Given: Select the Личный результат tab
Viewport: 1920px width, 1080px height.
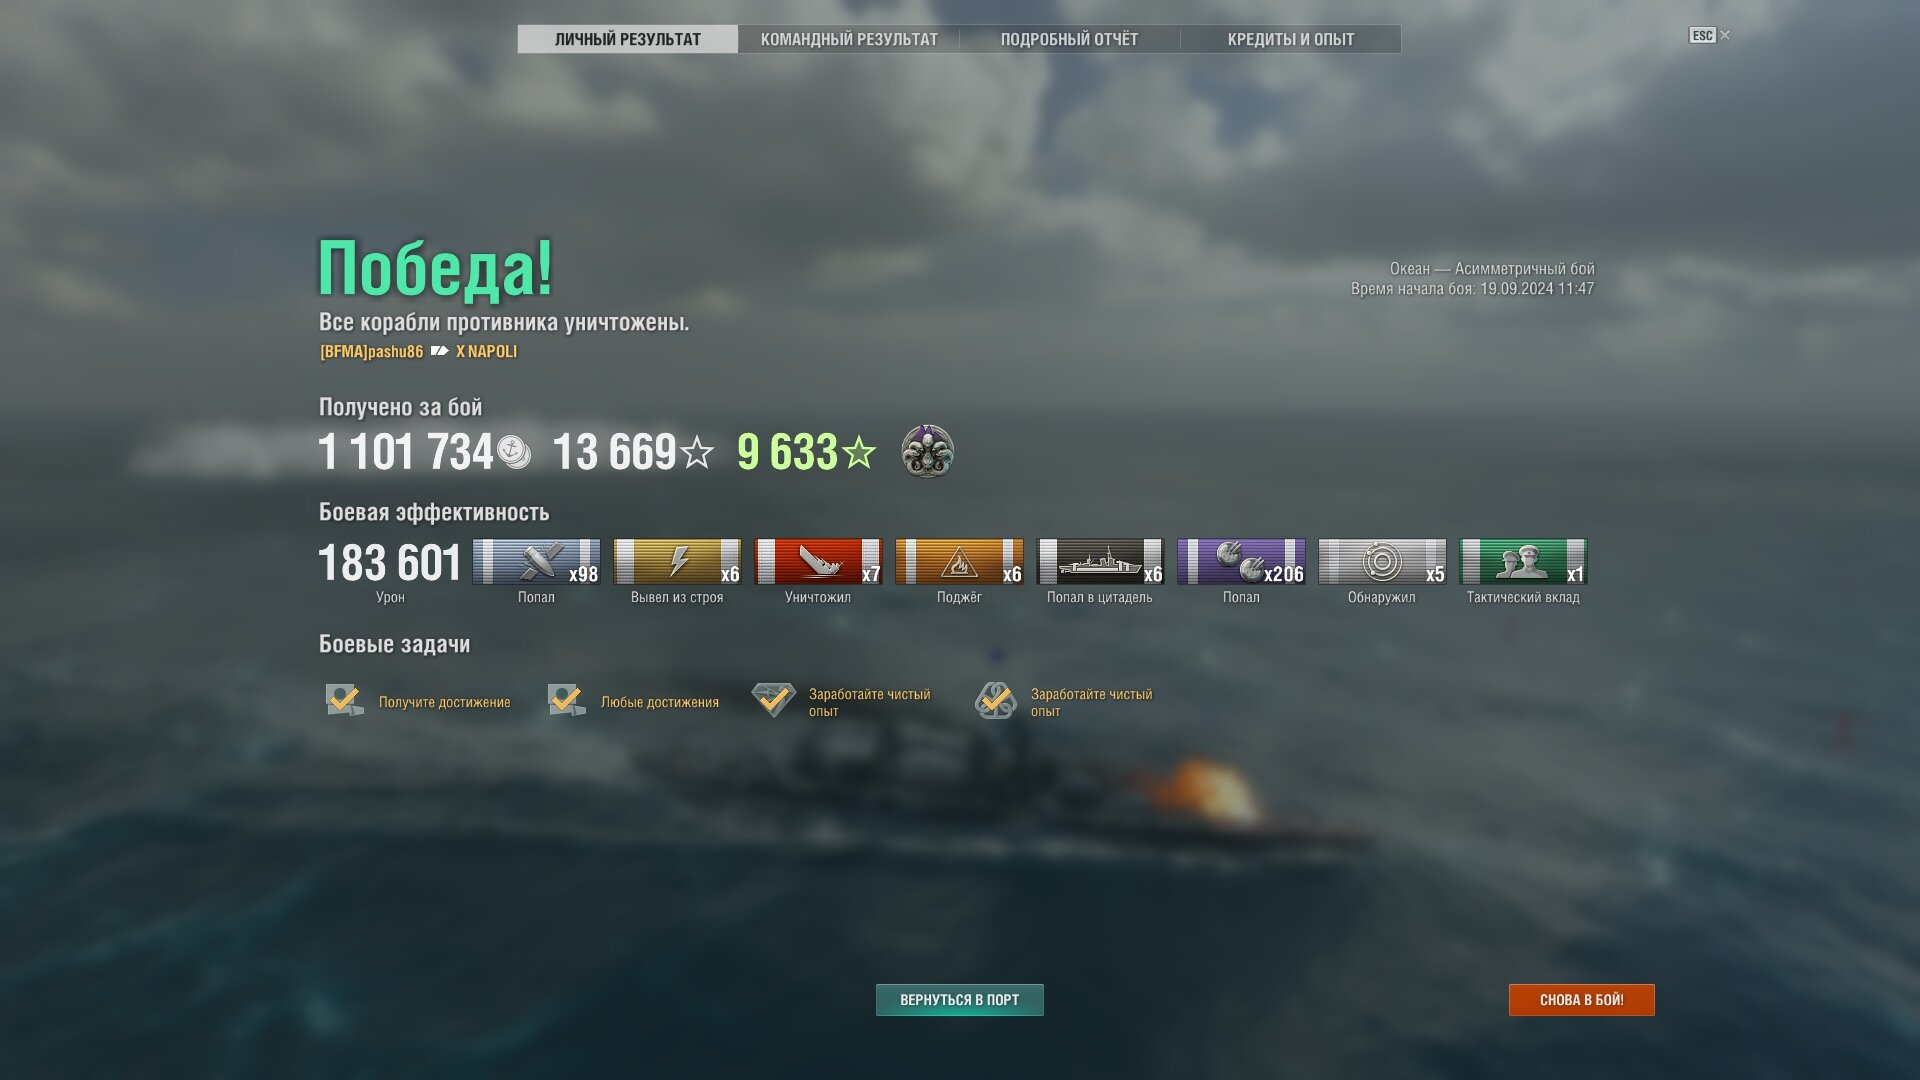Looking at the screenshot, I should [628, 39].
